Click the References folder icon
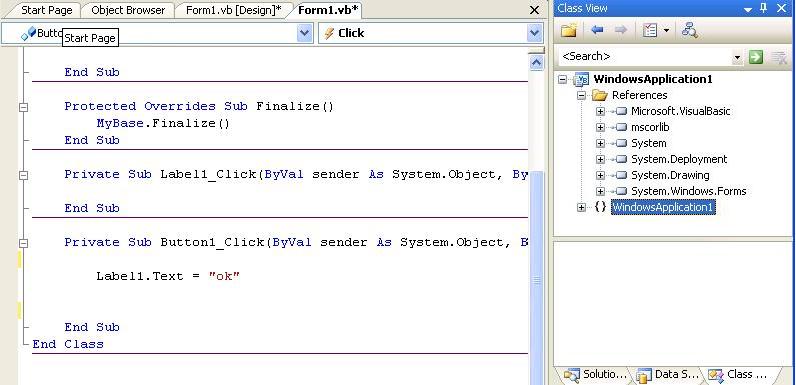The width and height of the screenshot is (796, 385). pos(600,95)
